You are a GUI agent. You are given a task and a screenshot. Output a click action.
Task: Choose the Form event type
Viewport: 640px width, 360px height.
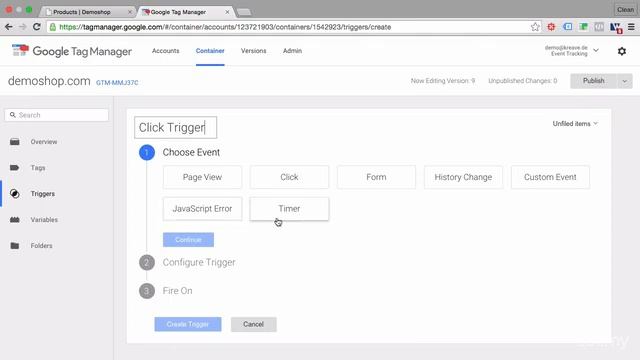point(376,177)
